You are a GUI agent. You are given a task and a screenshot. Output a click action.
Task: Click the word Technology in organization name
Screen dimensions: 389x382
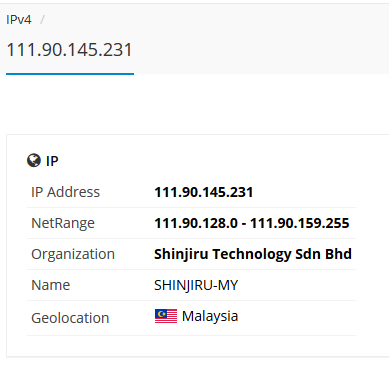coord(252,254)
